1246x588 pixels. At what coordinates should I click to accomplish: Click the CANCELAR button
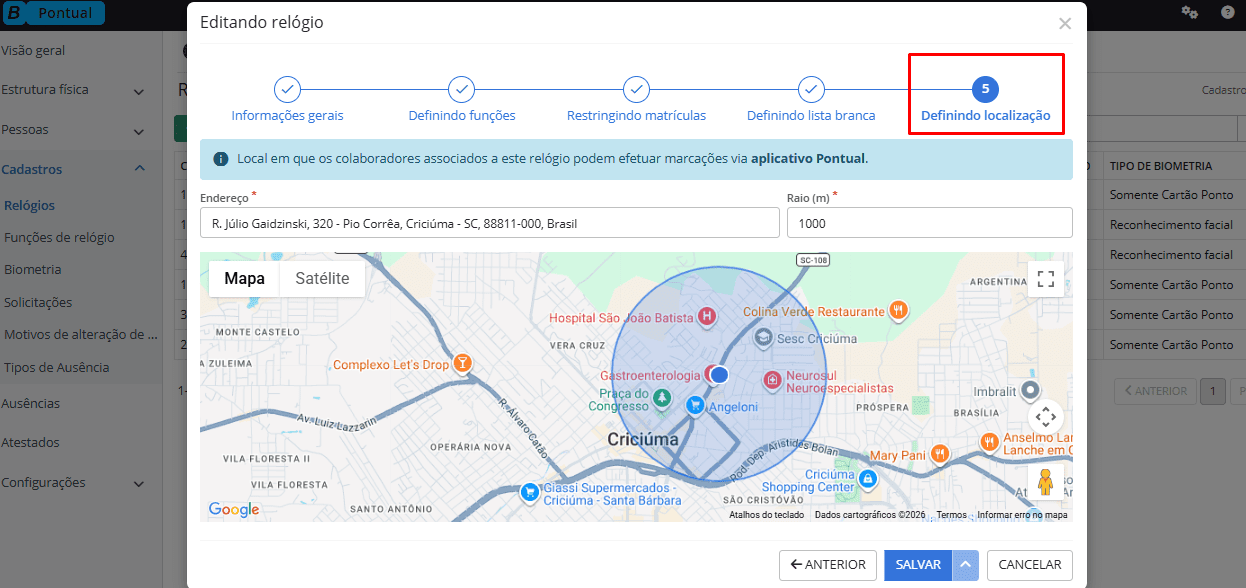[1029, 565]
